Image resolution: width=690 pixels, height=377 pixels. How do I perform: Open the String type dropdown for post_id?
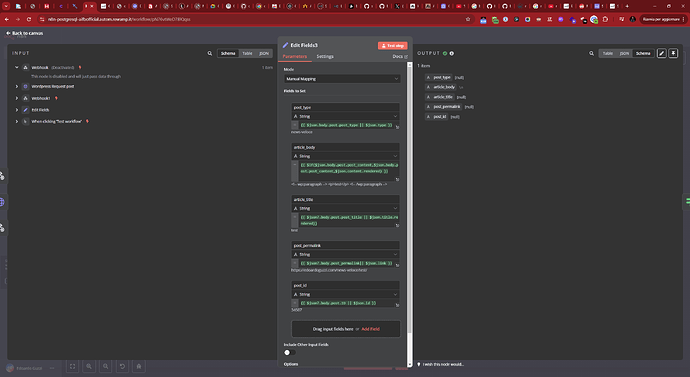[x=345, y=294]
